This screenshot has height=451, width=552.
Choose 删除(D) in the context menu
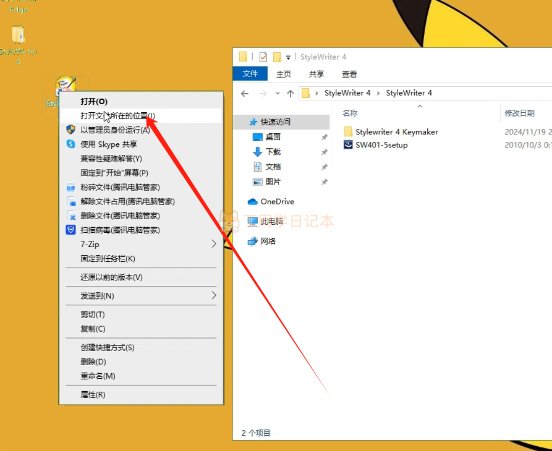(x=141, y=362)
